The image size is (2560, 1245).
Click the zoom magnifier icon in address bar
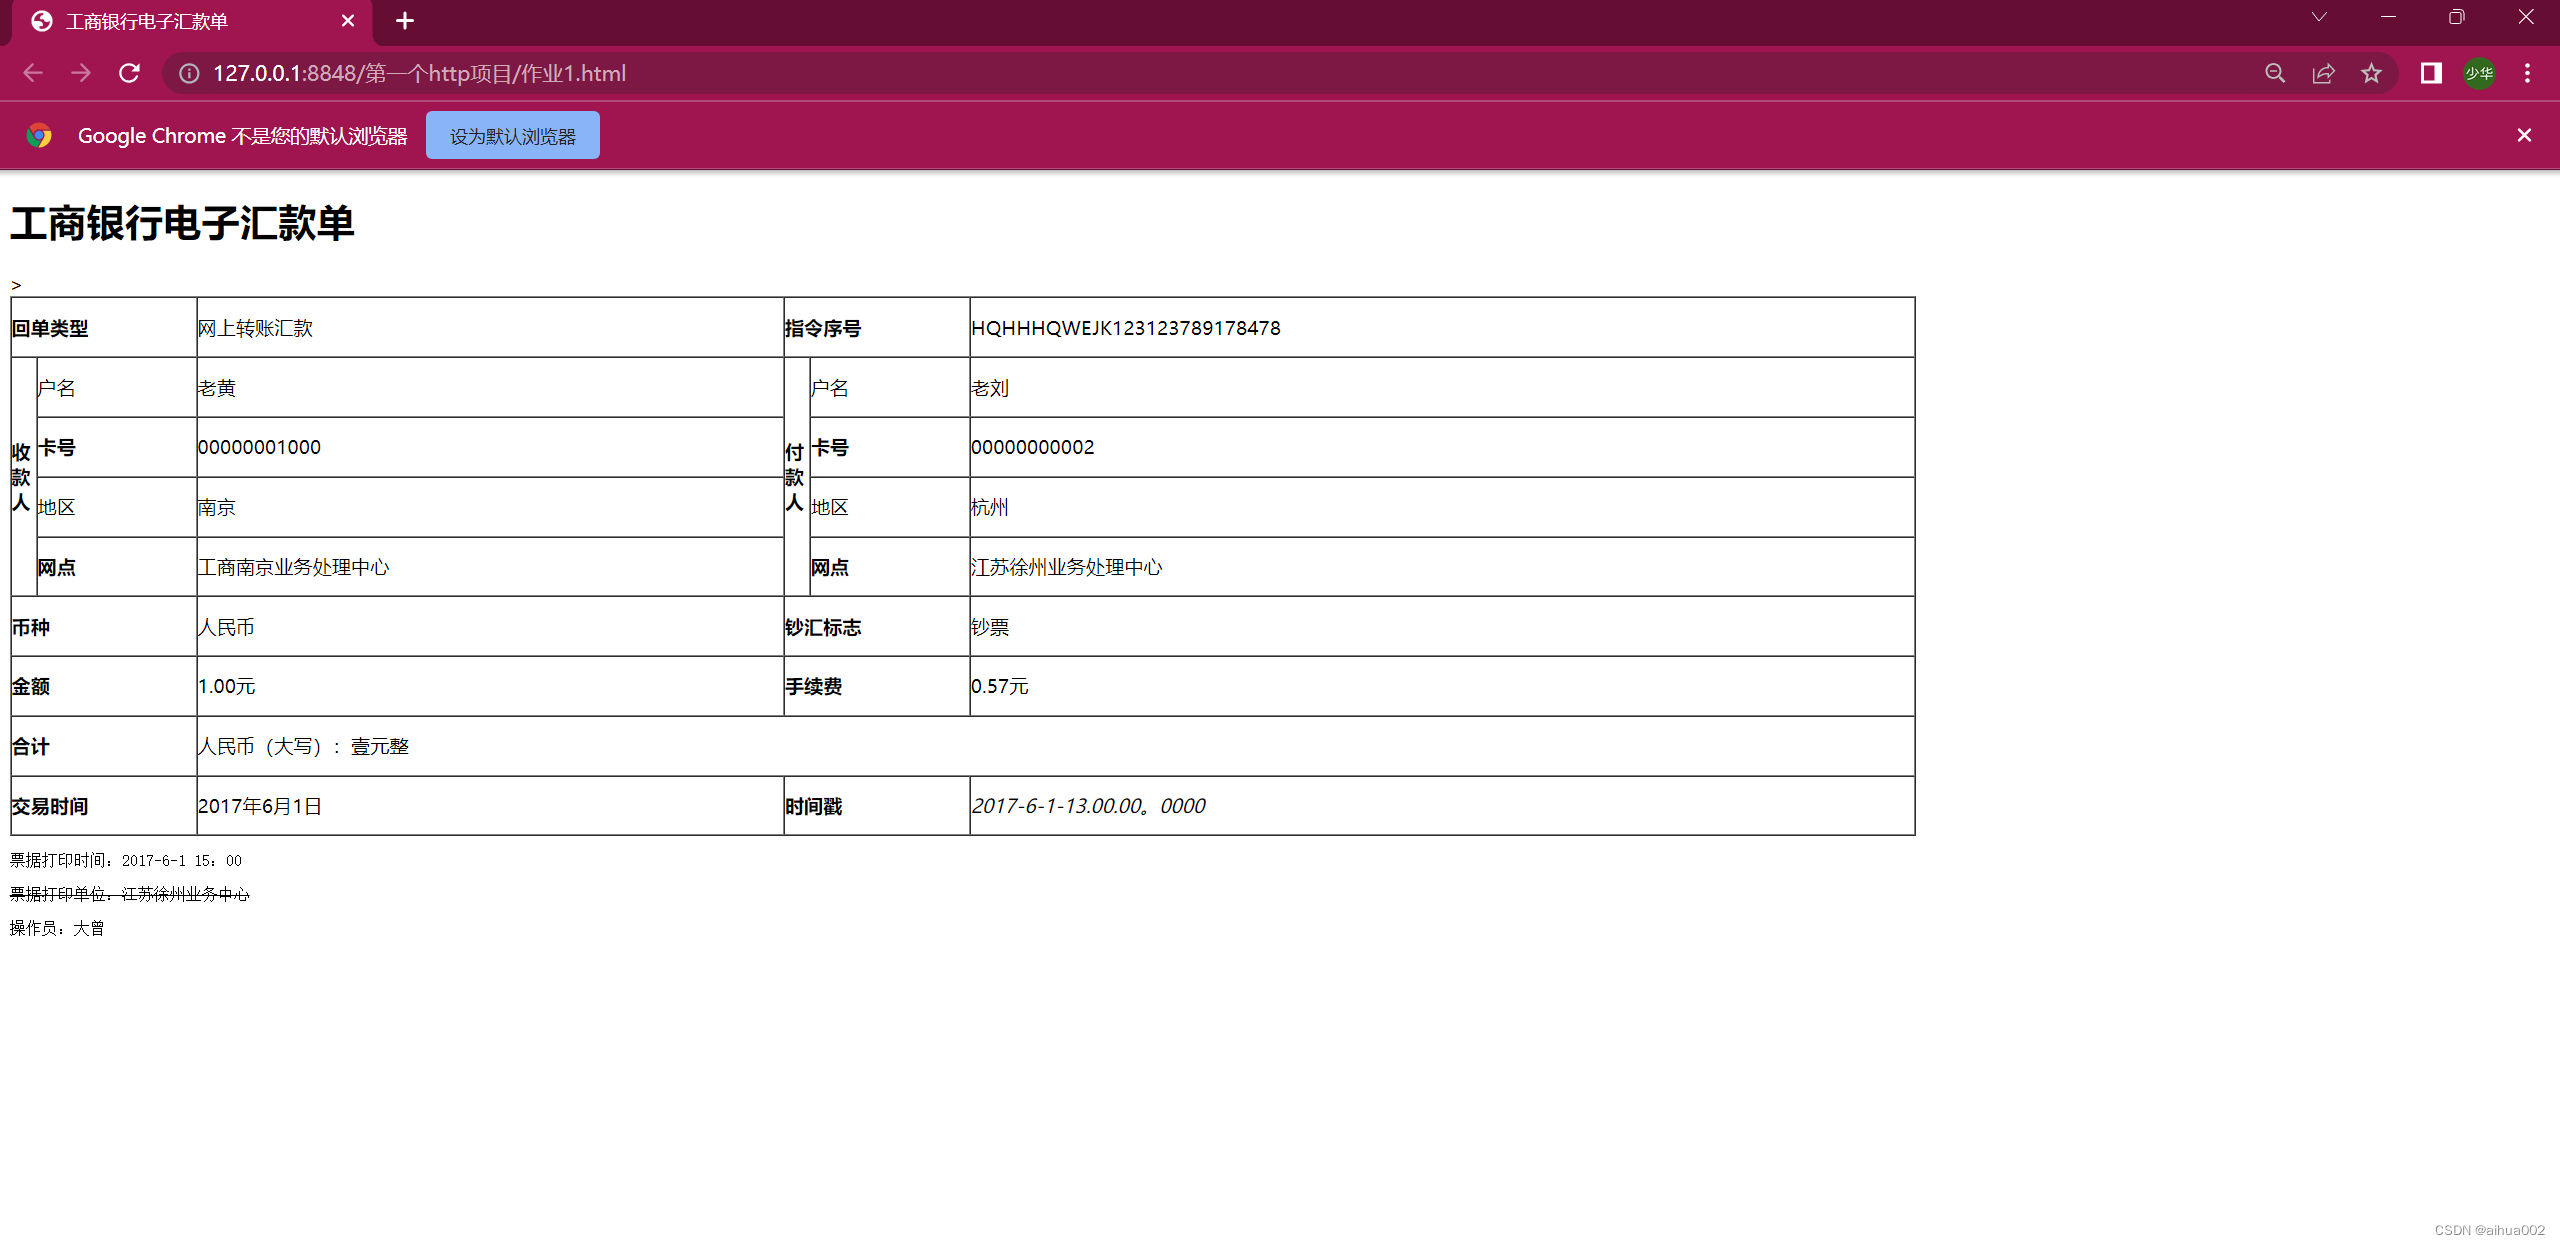2275,73
